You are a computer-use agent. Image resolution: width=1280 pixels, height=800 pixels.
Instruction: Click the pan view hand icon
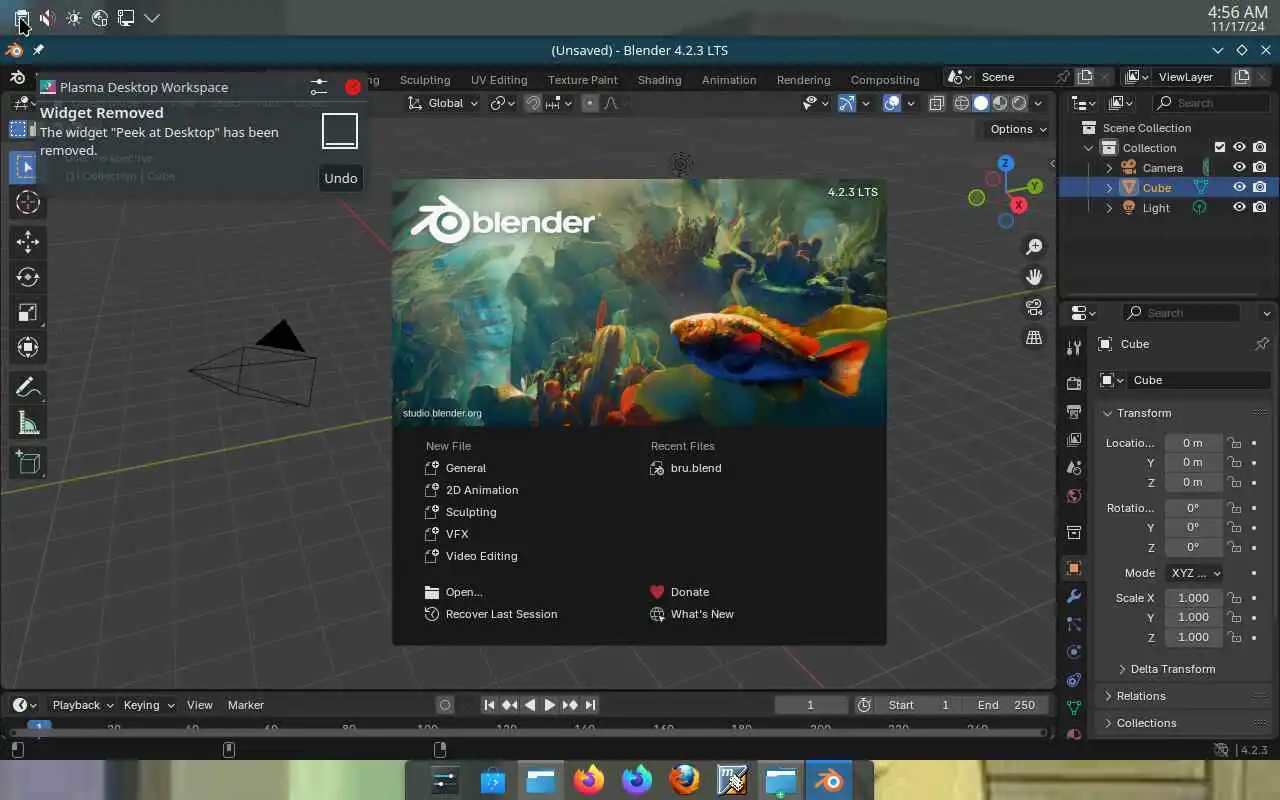(1034, 277)
